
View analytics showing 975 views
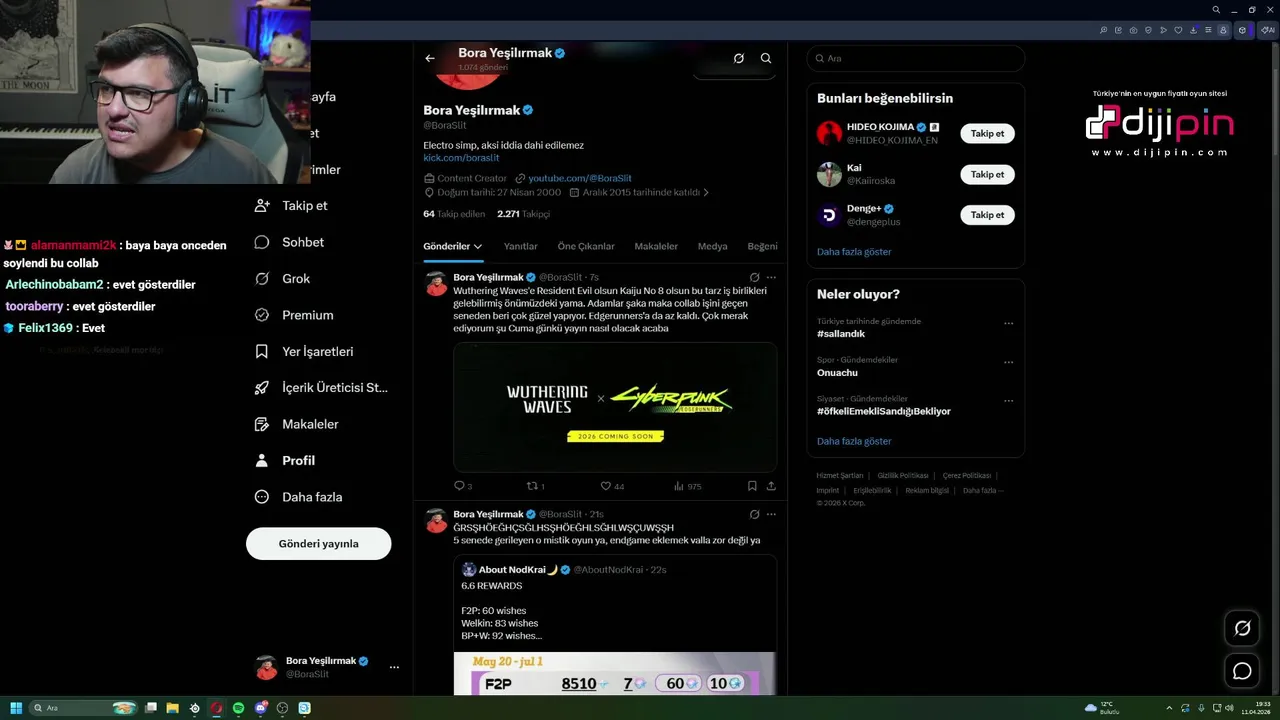(x=687, y=486)
